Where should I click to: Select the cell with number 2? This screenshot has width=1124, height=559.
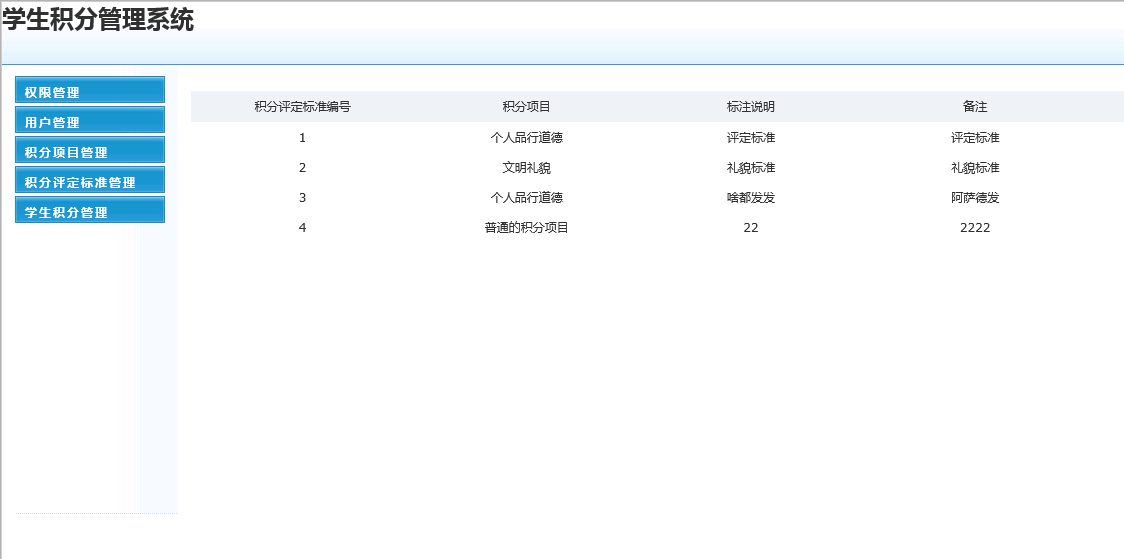tap(303, 168)
